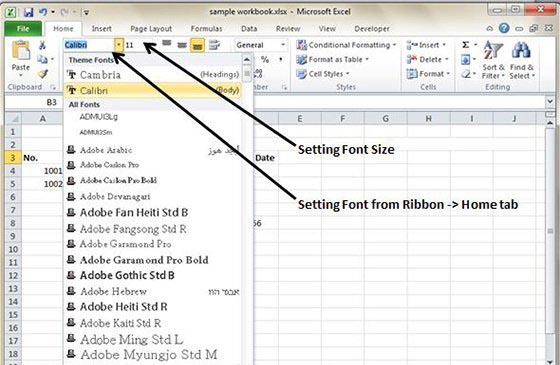
Task: Click the Name Box showing B3
Action: [x=33, y=102]
